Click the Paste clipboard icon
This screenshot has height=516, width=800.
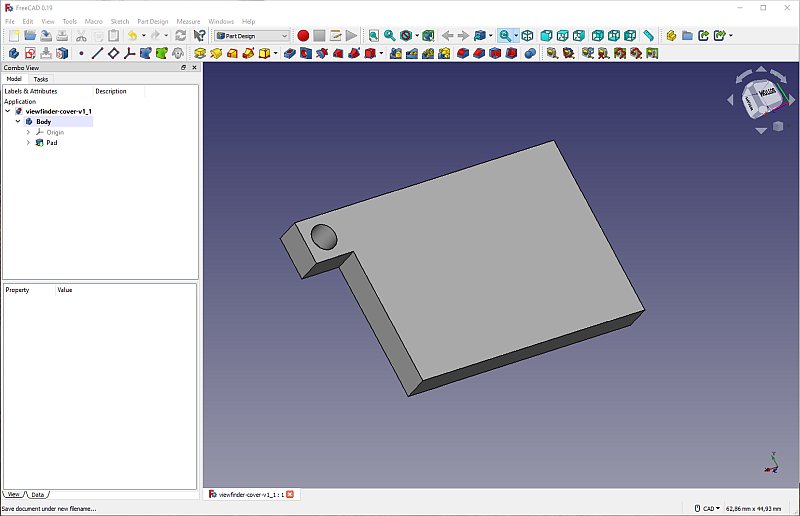(x=114, y=36)
